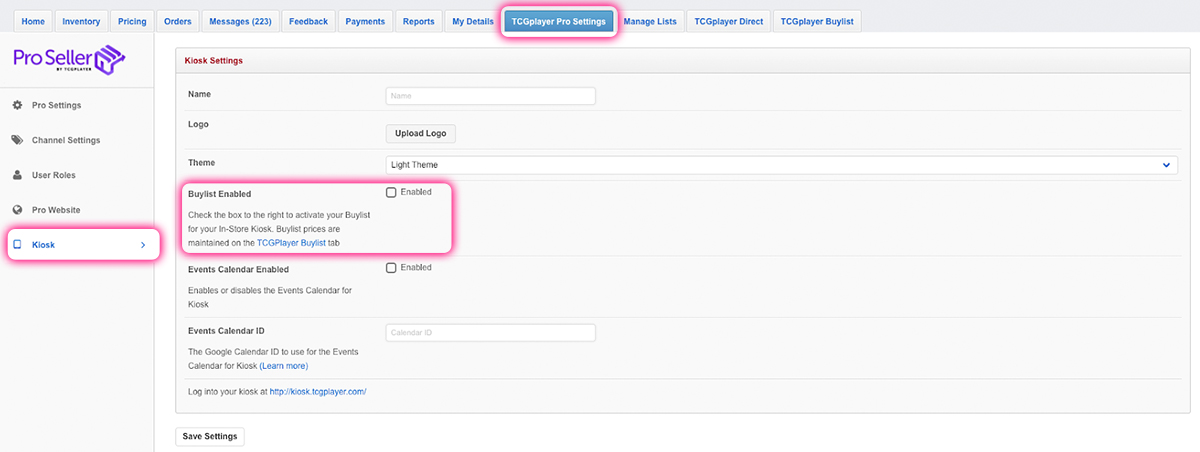The width and height of the screenshot is (1200, 452).
Task: Click the Buylist Enabled label
Action: (220, 194)
